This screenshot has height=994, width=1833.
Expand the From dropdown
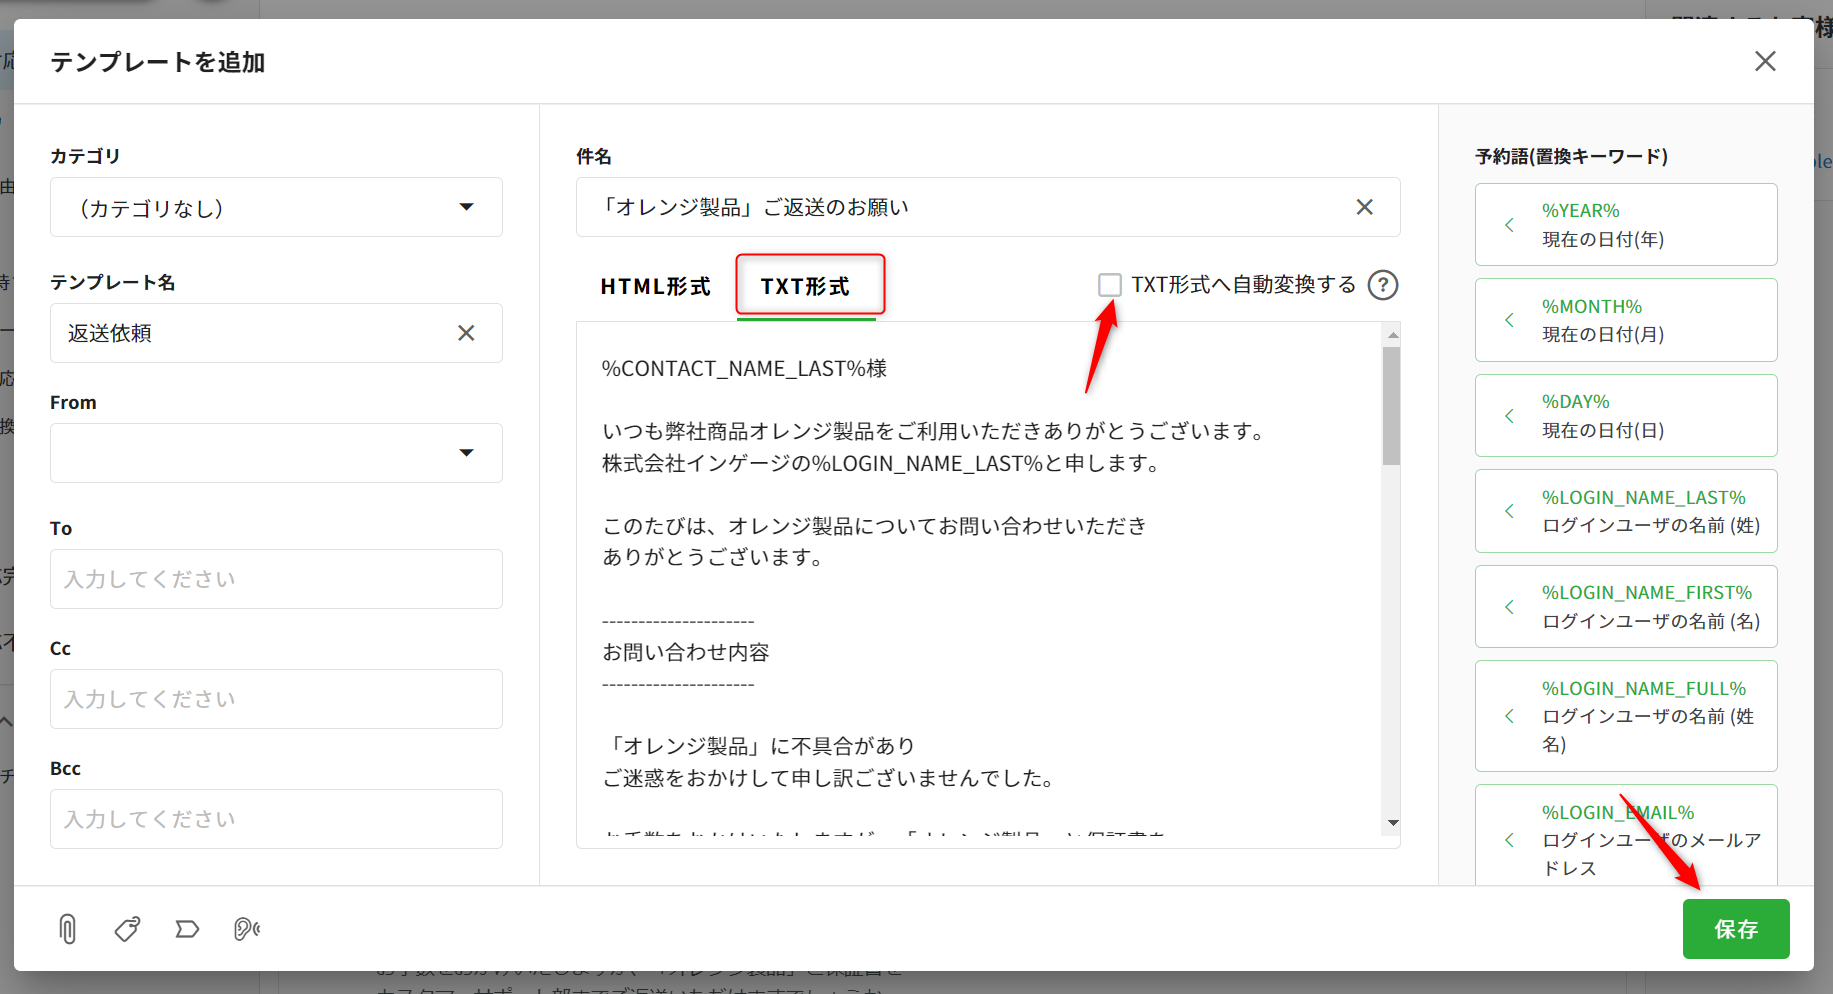point(276,453)
